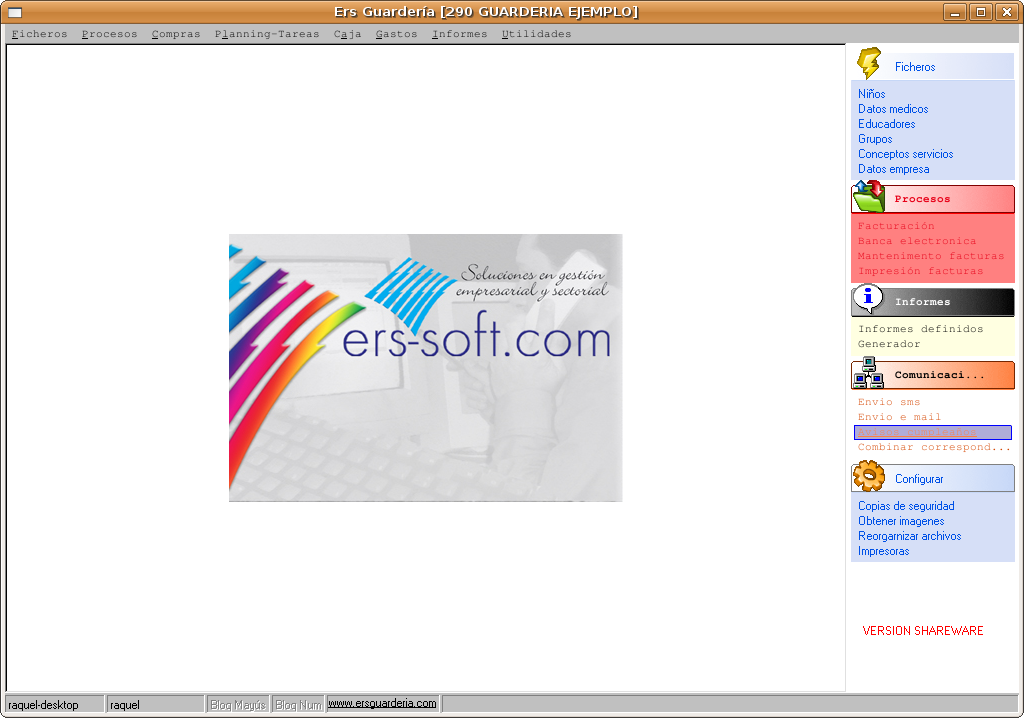The width and height of the screenshot is (1024, 718).
Task: Open Envio e mail link
Action: point(899,417)
